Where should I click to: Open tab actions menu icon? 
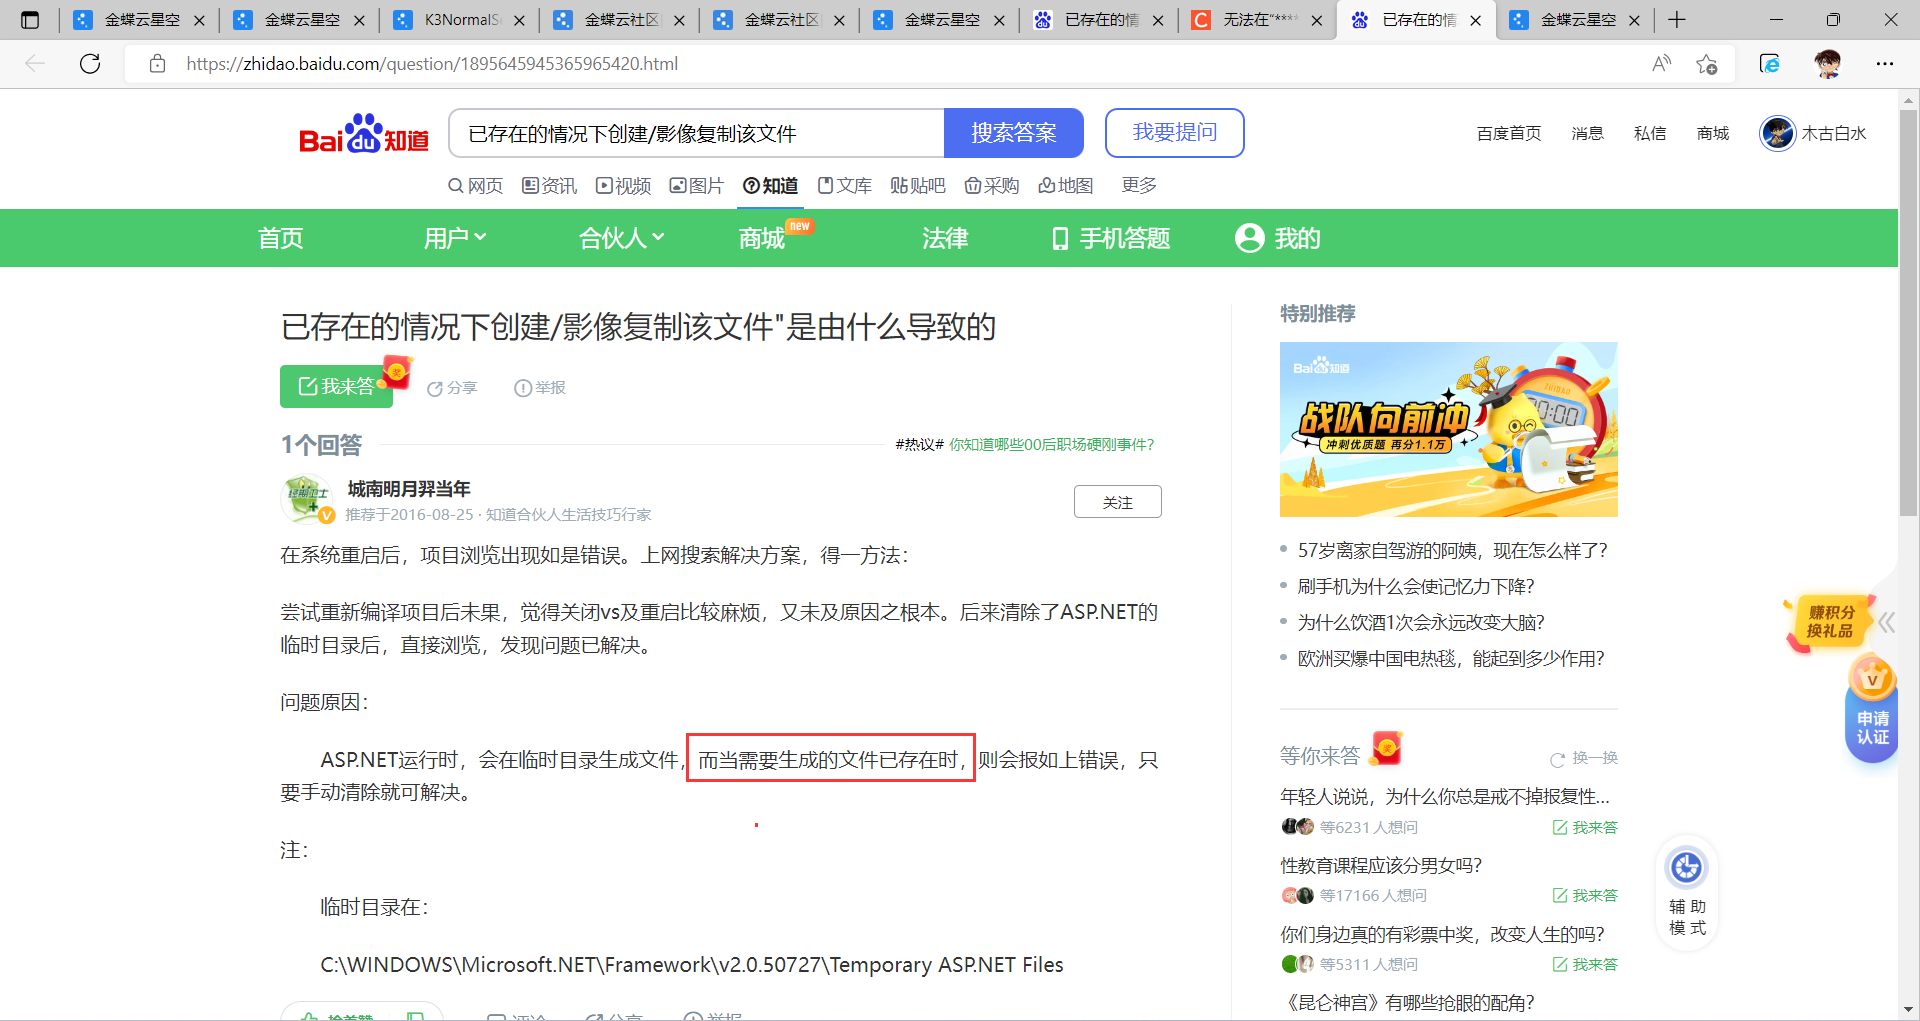click(x=30, y=20)
